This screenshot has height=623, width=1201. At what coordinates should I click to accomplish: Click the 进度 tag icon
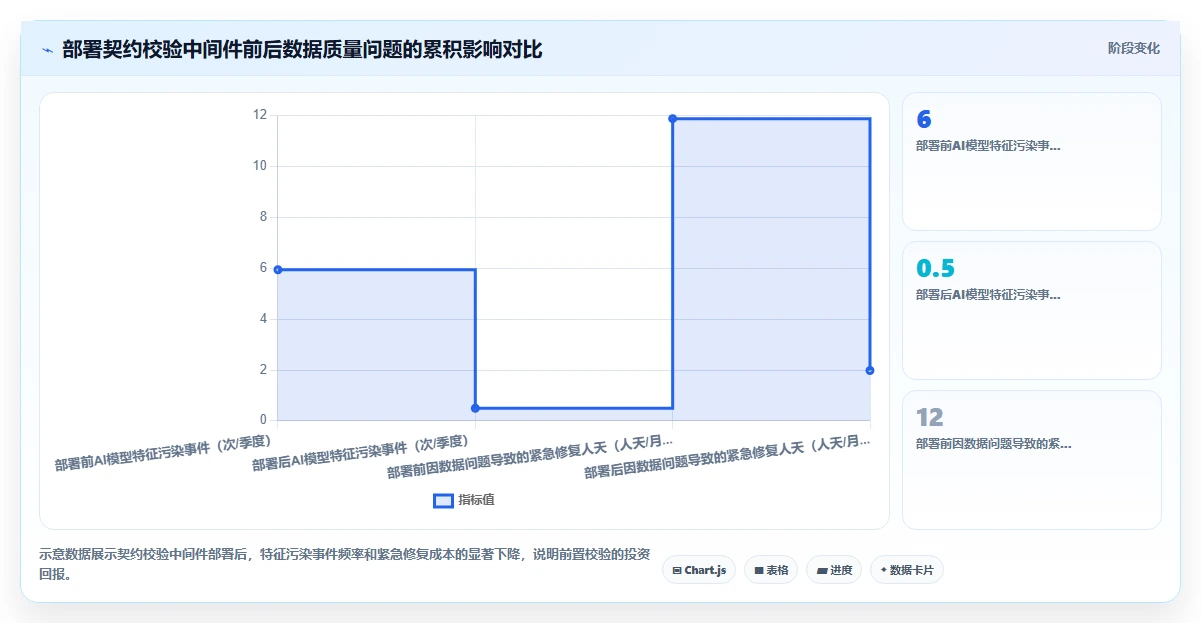(822, 570)
